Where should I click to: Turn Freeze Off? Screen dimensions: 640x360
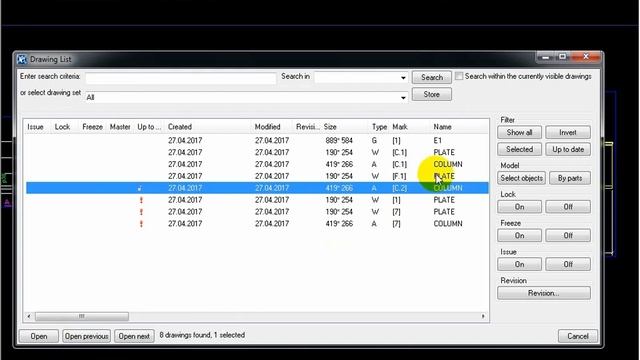point(568,236)
